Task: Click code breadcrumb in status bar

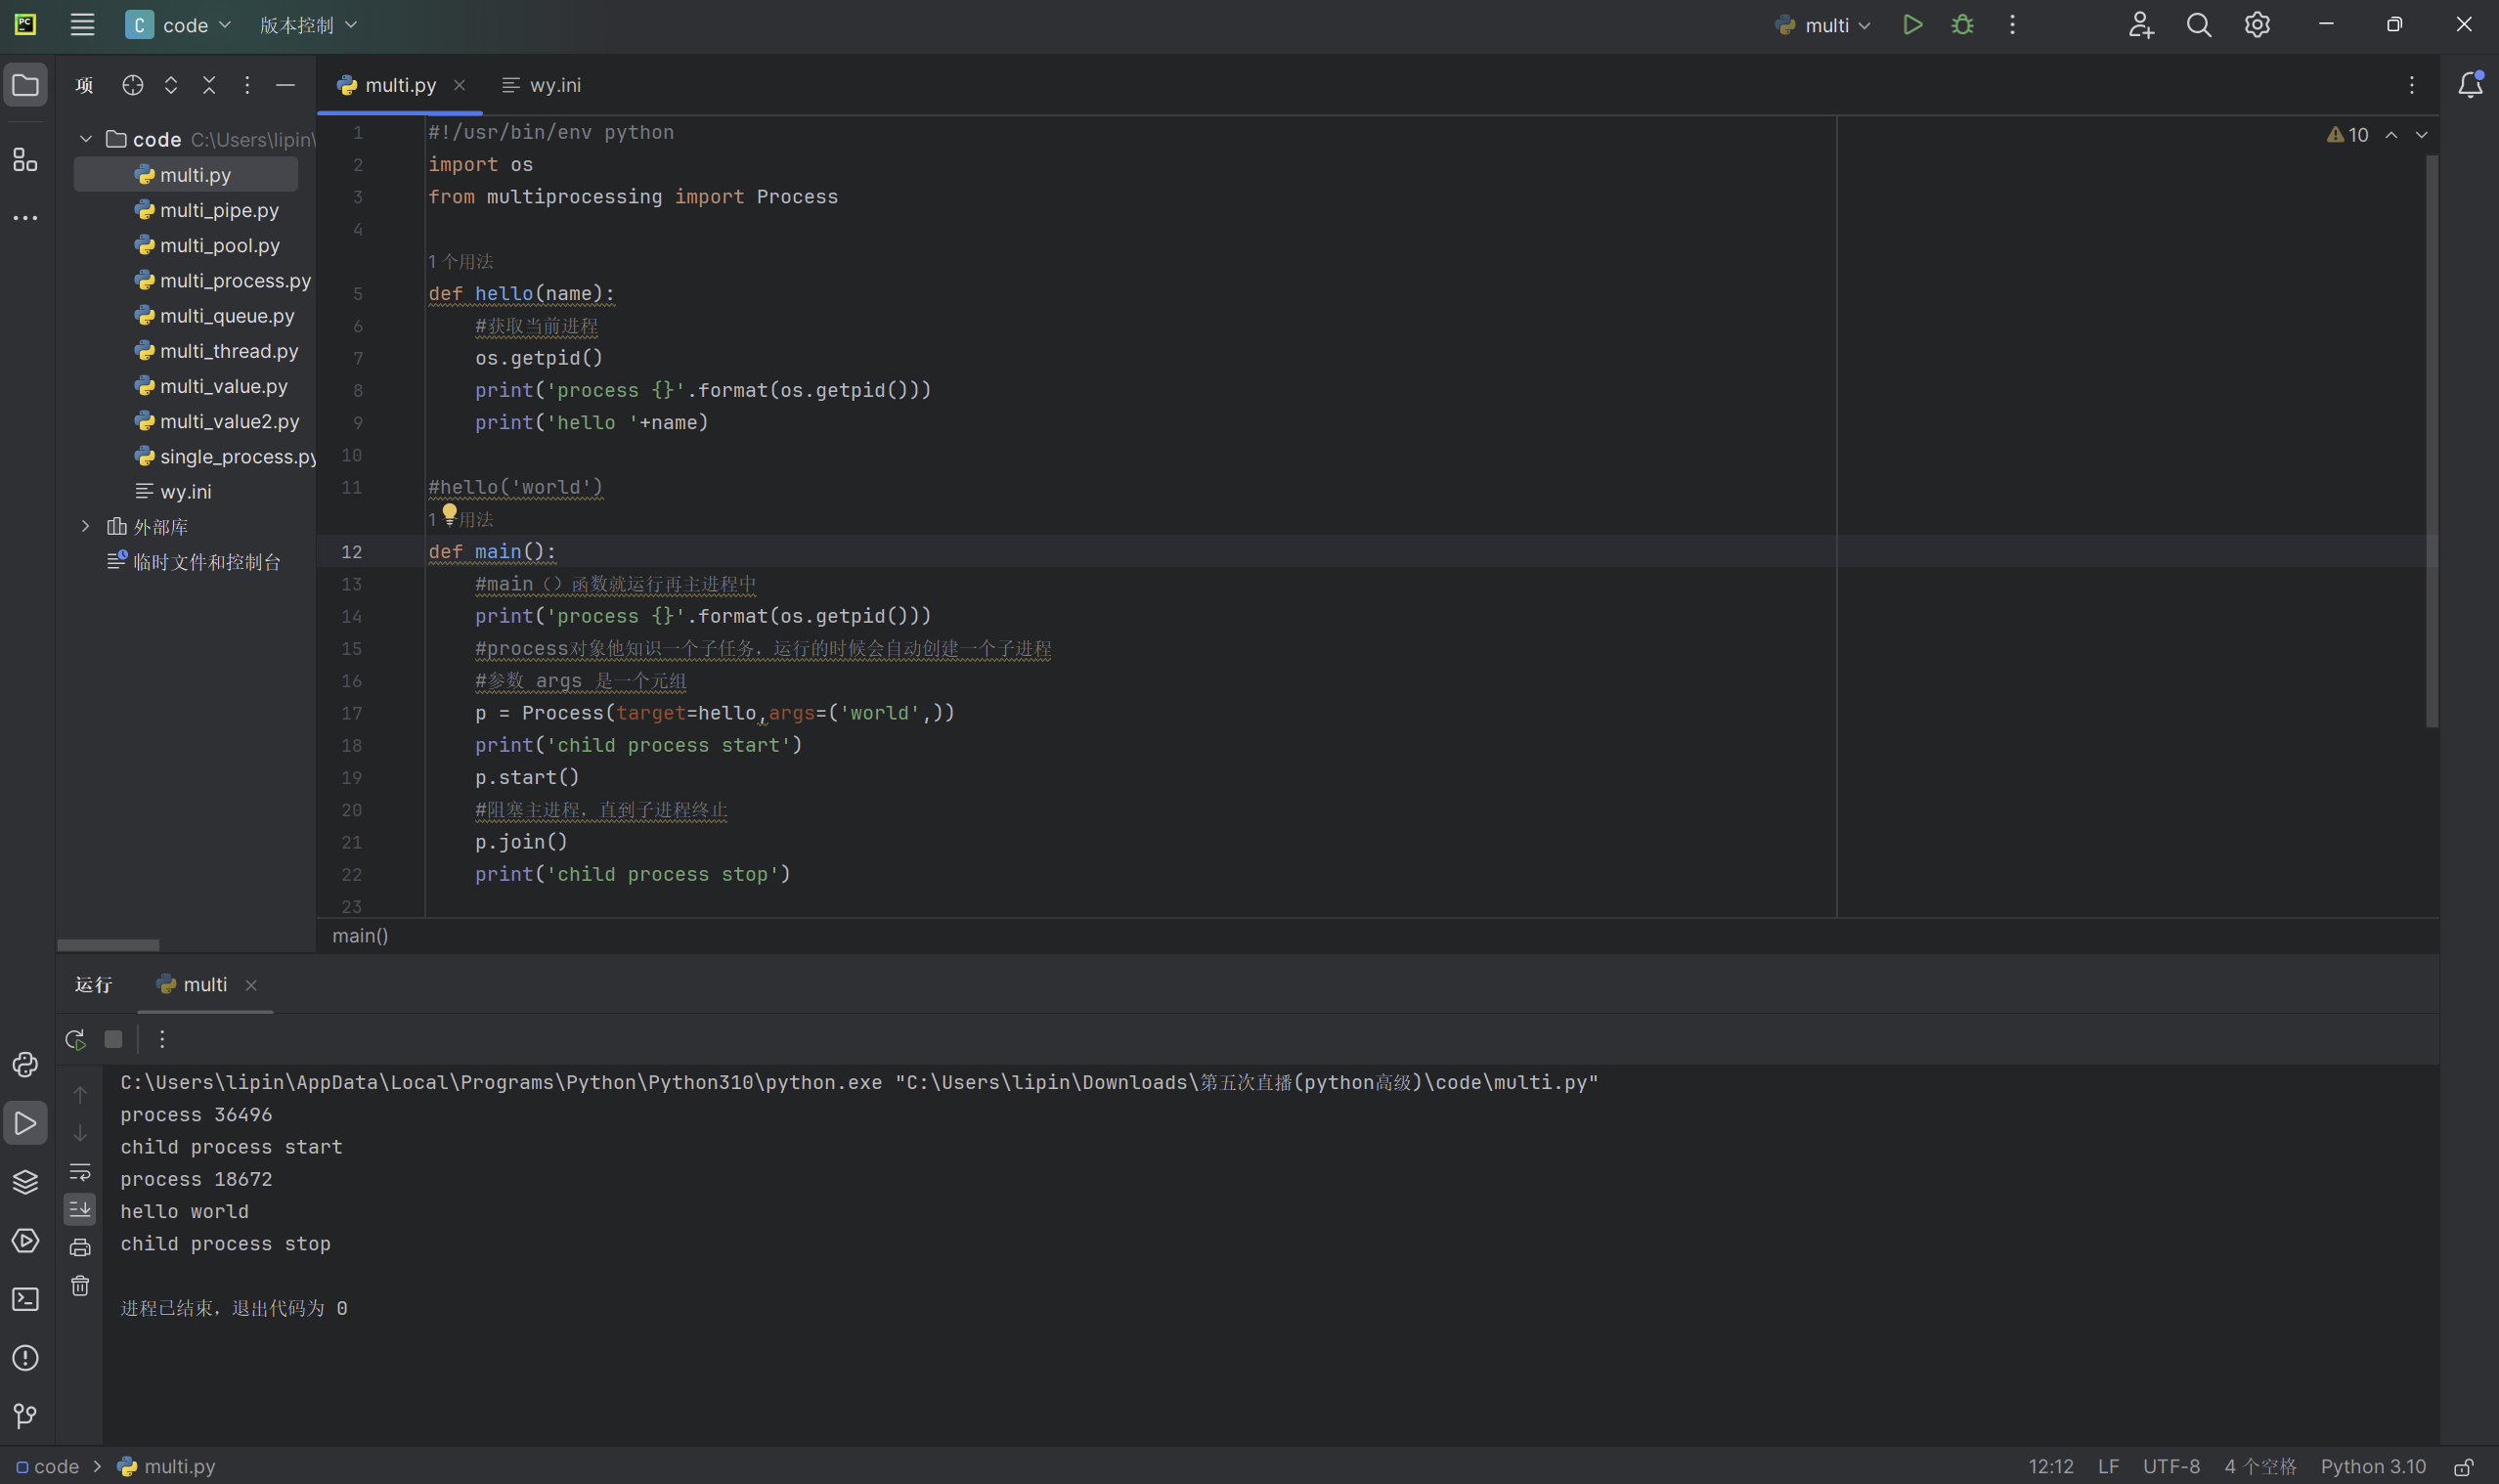Action: [x=47, y=1466]
